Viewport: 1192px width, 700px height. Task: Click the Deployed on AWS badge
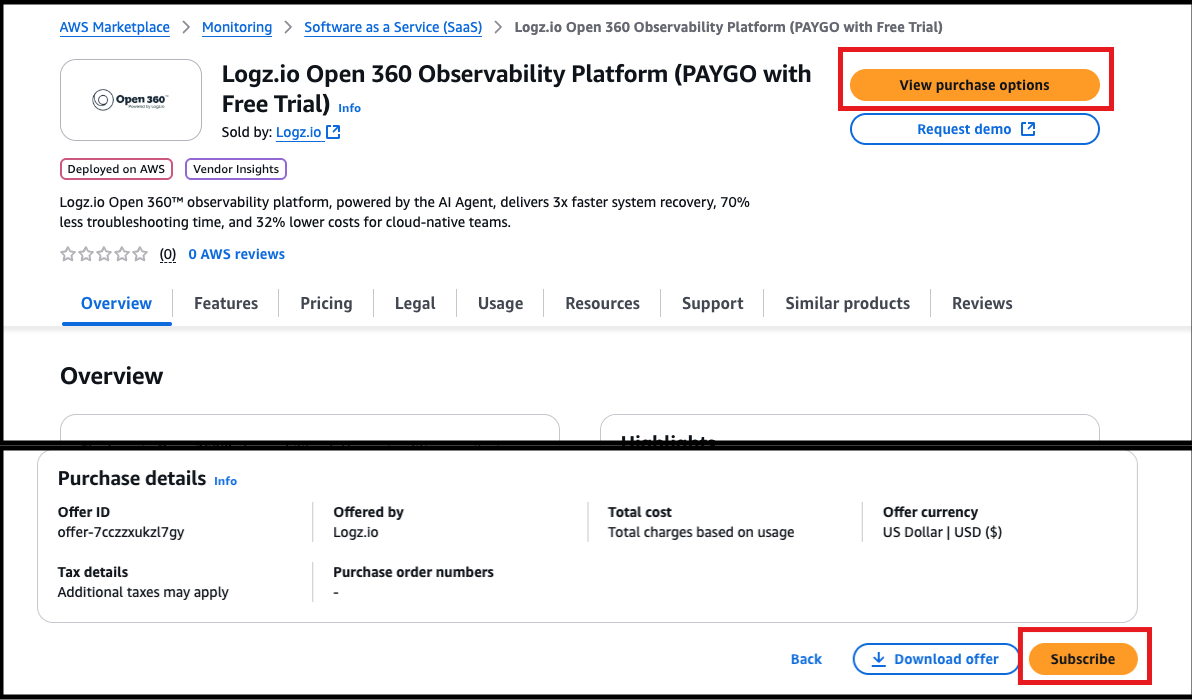click(x=116, y=169)
